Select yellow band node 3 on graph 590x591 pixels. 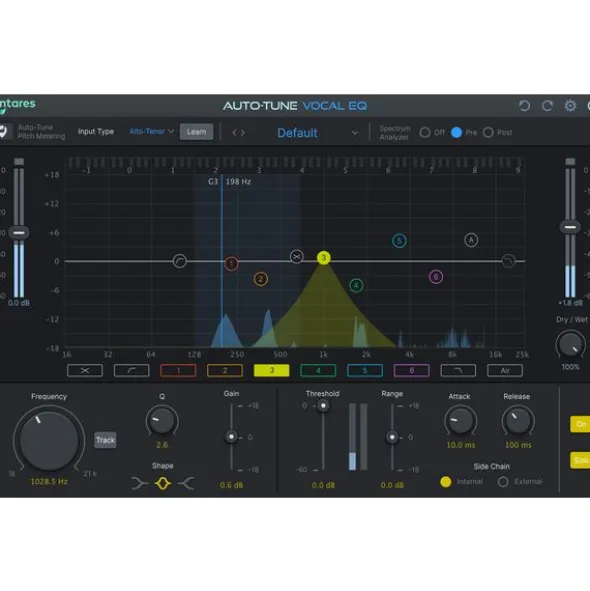[x=323, y=258]
